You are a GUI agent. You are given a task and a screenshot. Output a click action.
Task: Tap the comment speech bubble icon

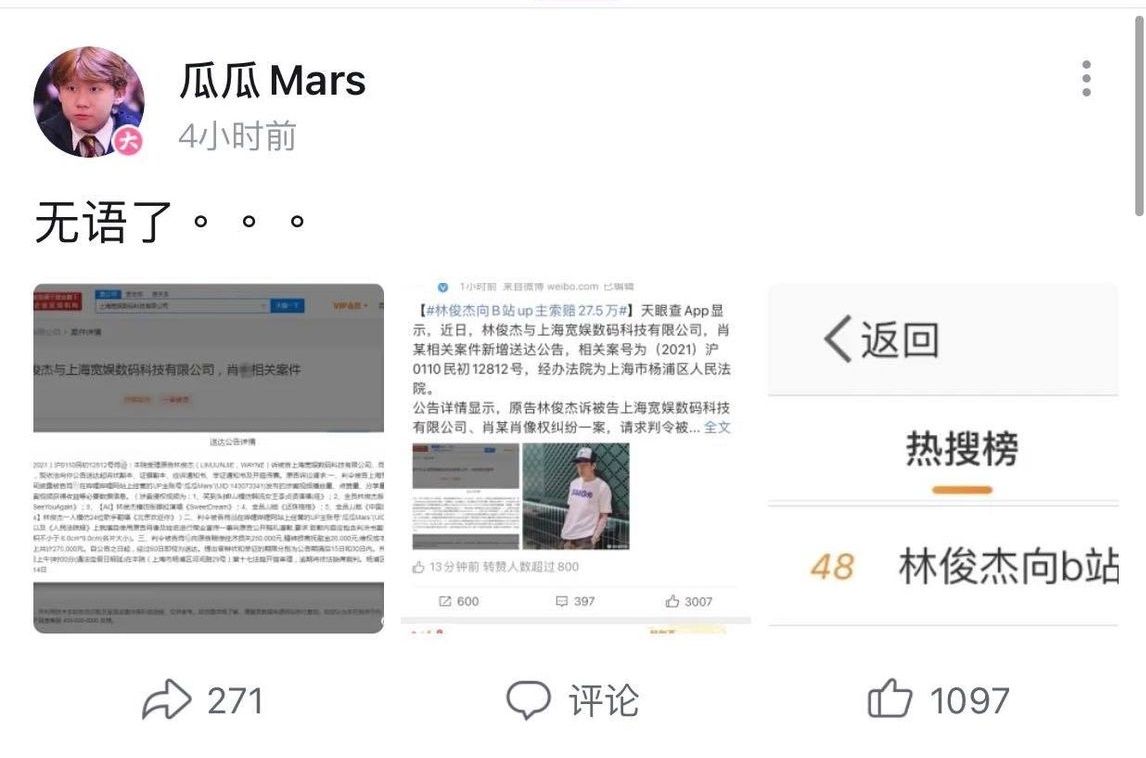(x=528, y=700)
